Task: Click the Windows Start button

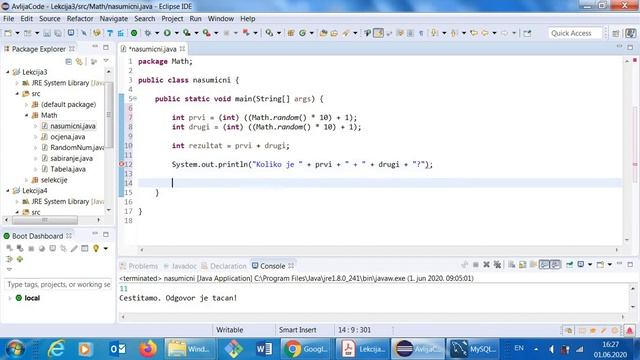Action: click(x=16, y=349)
